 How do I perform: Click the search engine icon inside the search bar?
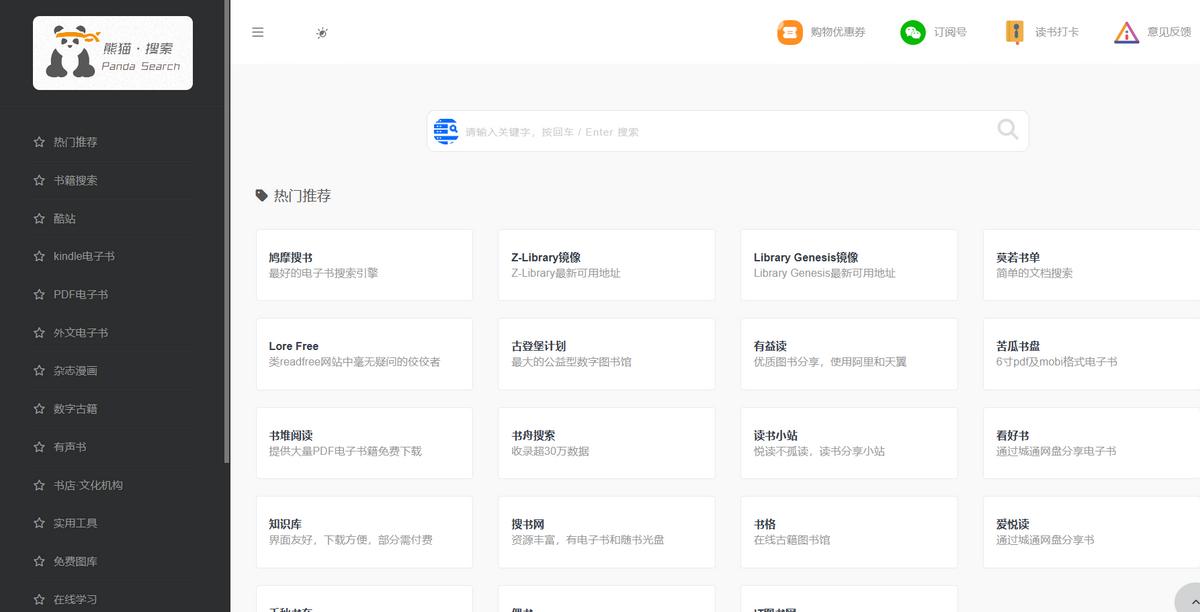(446, 130)
